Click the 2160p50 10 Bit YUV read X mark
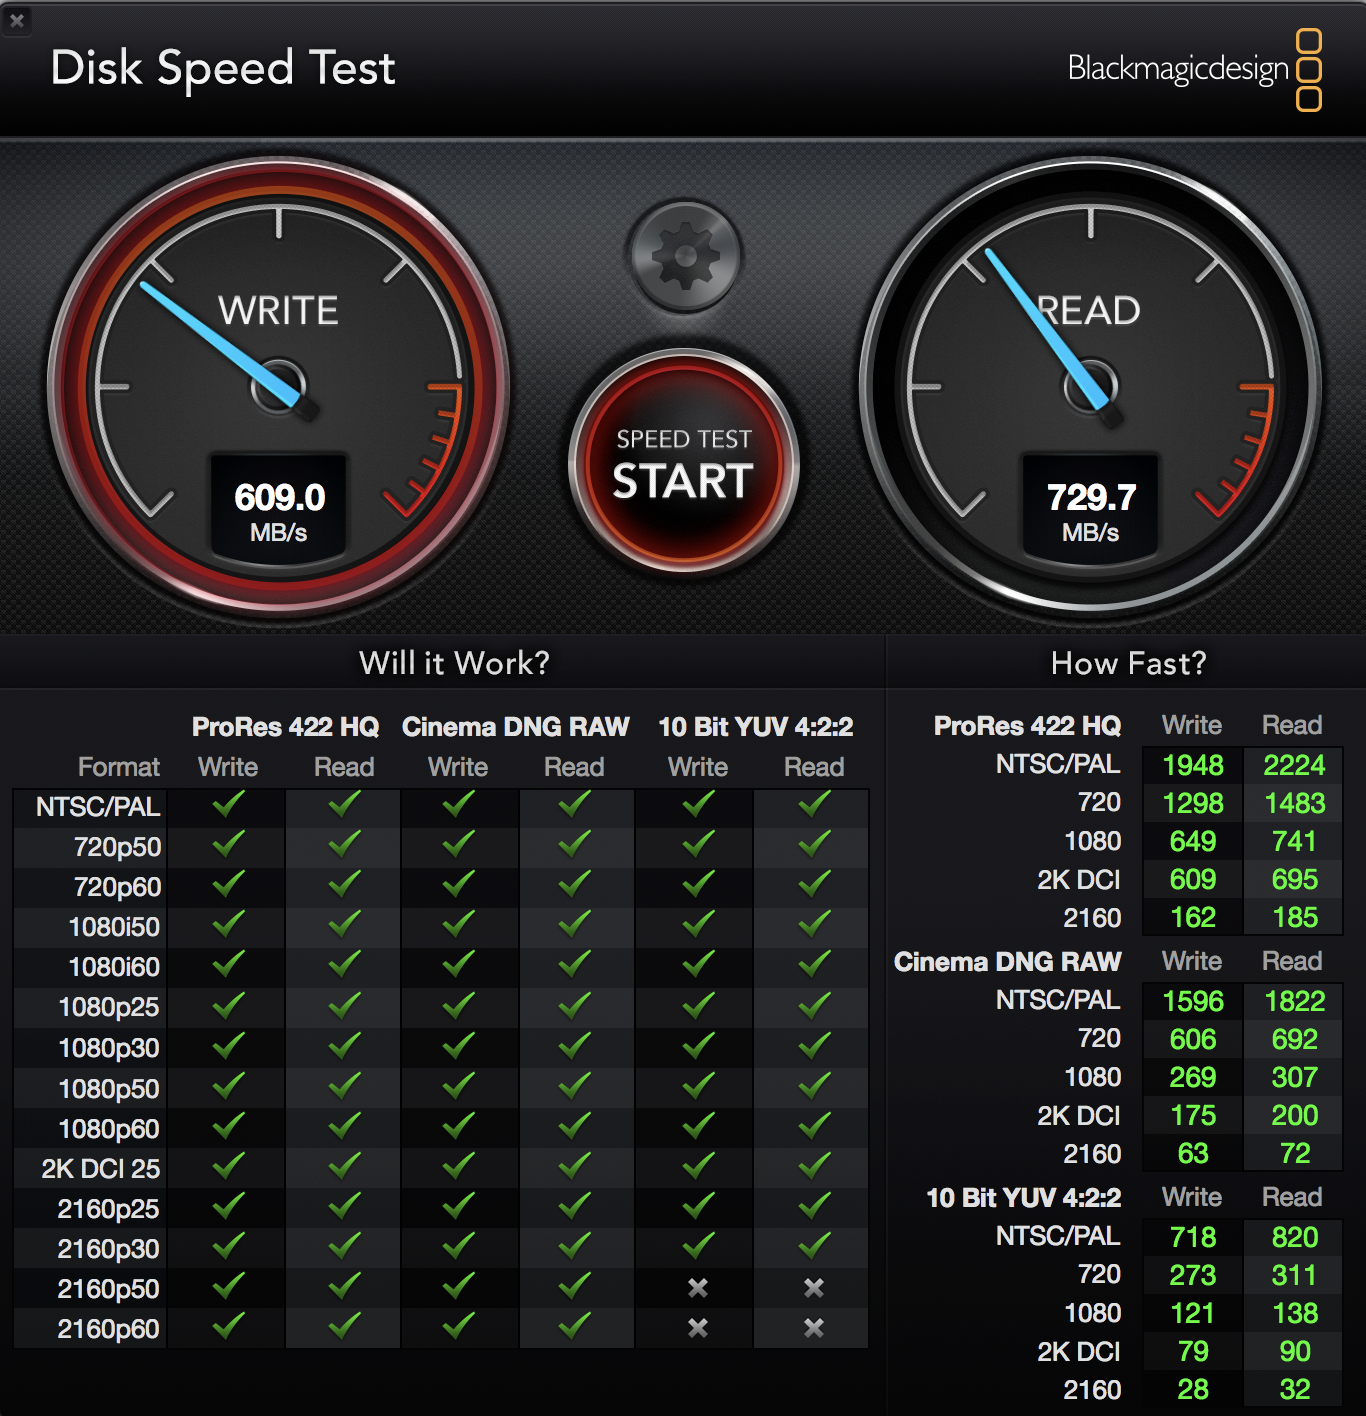Screen dimensions: 1366x1416 click(814, 1288)
